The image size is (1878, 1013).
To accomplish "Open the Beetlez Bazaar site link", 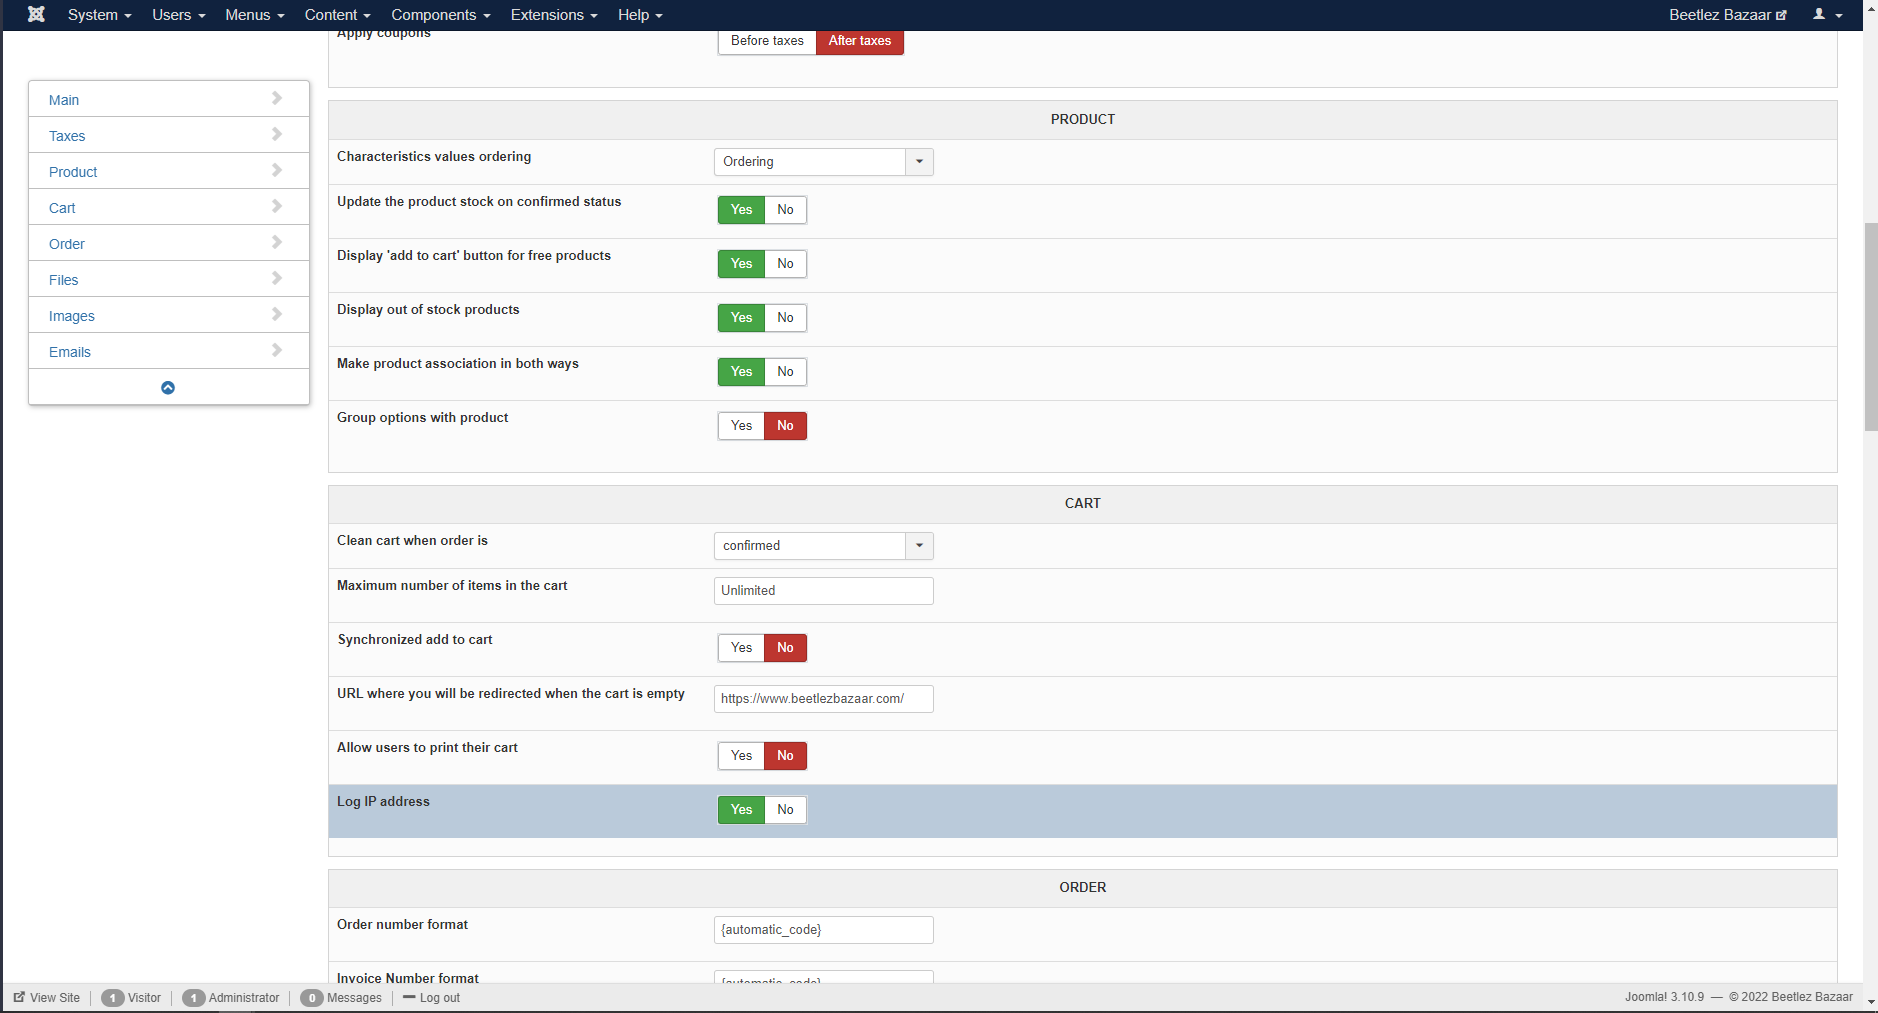I will click(x=1727, y=15).
